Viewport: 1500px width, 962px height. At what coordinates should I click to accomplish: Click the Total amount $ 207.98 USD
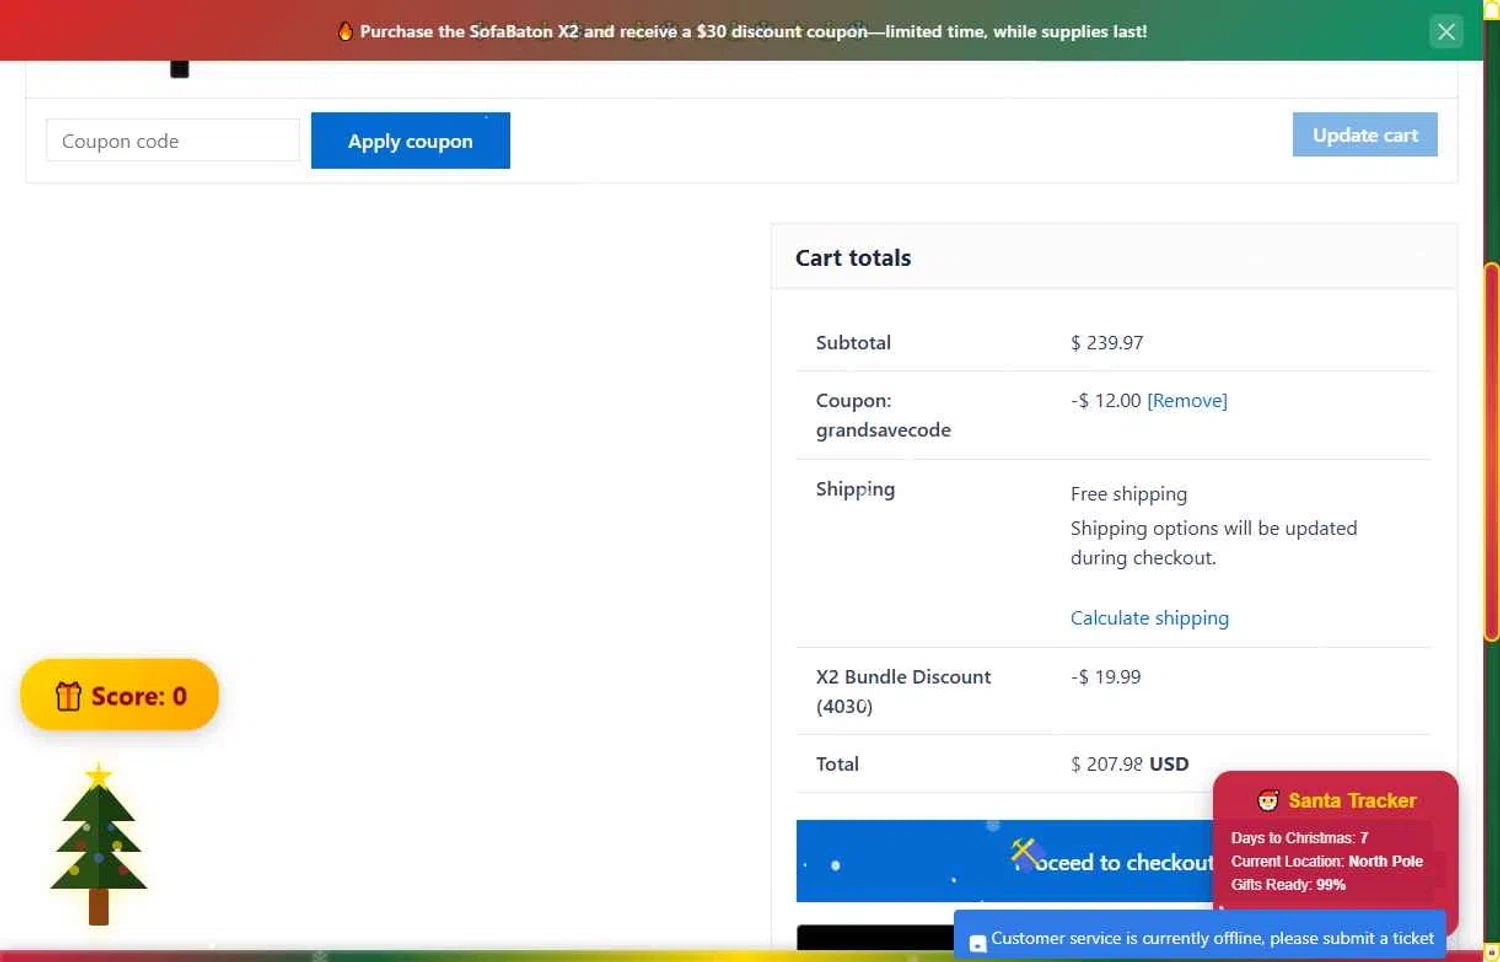point(1129,764)
